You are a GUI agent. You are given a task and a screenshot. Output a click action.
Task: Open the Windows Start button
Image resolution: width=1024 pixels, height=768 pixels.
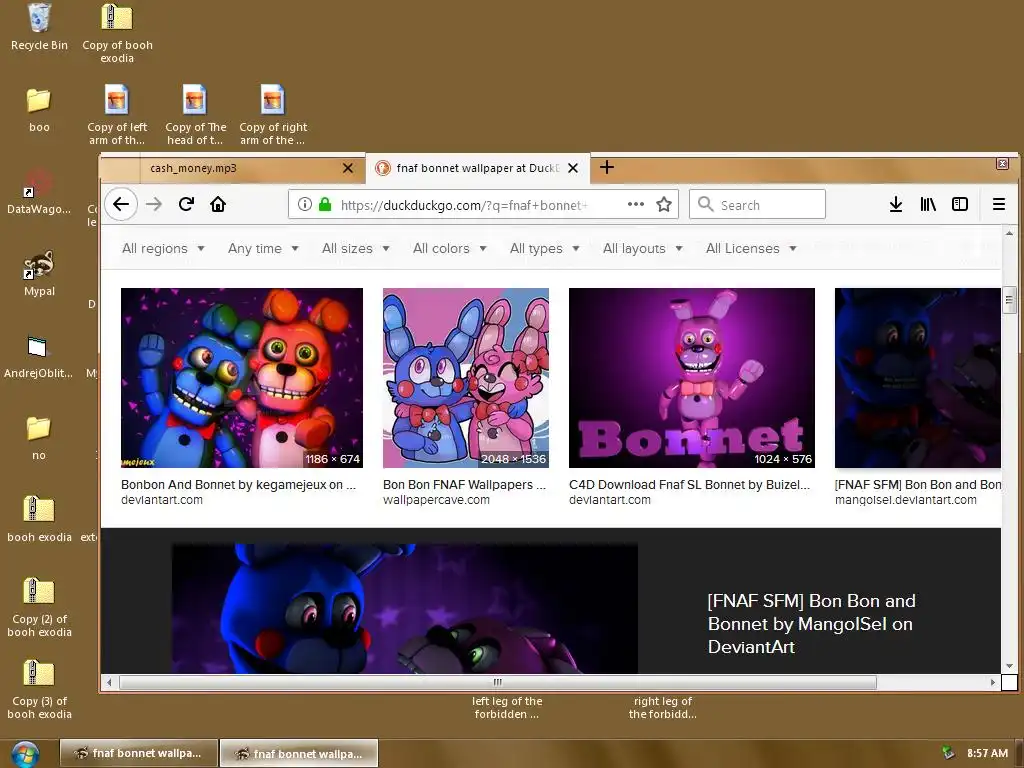point(25,754)
